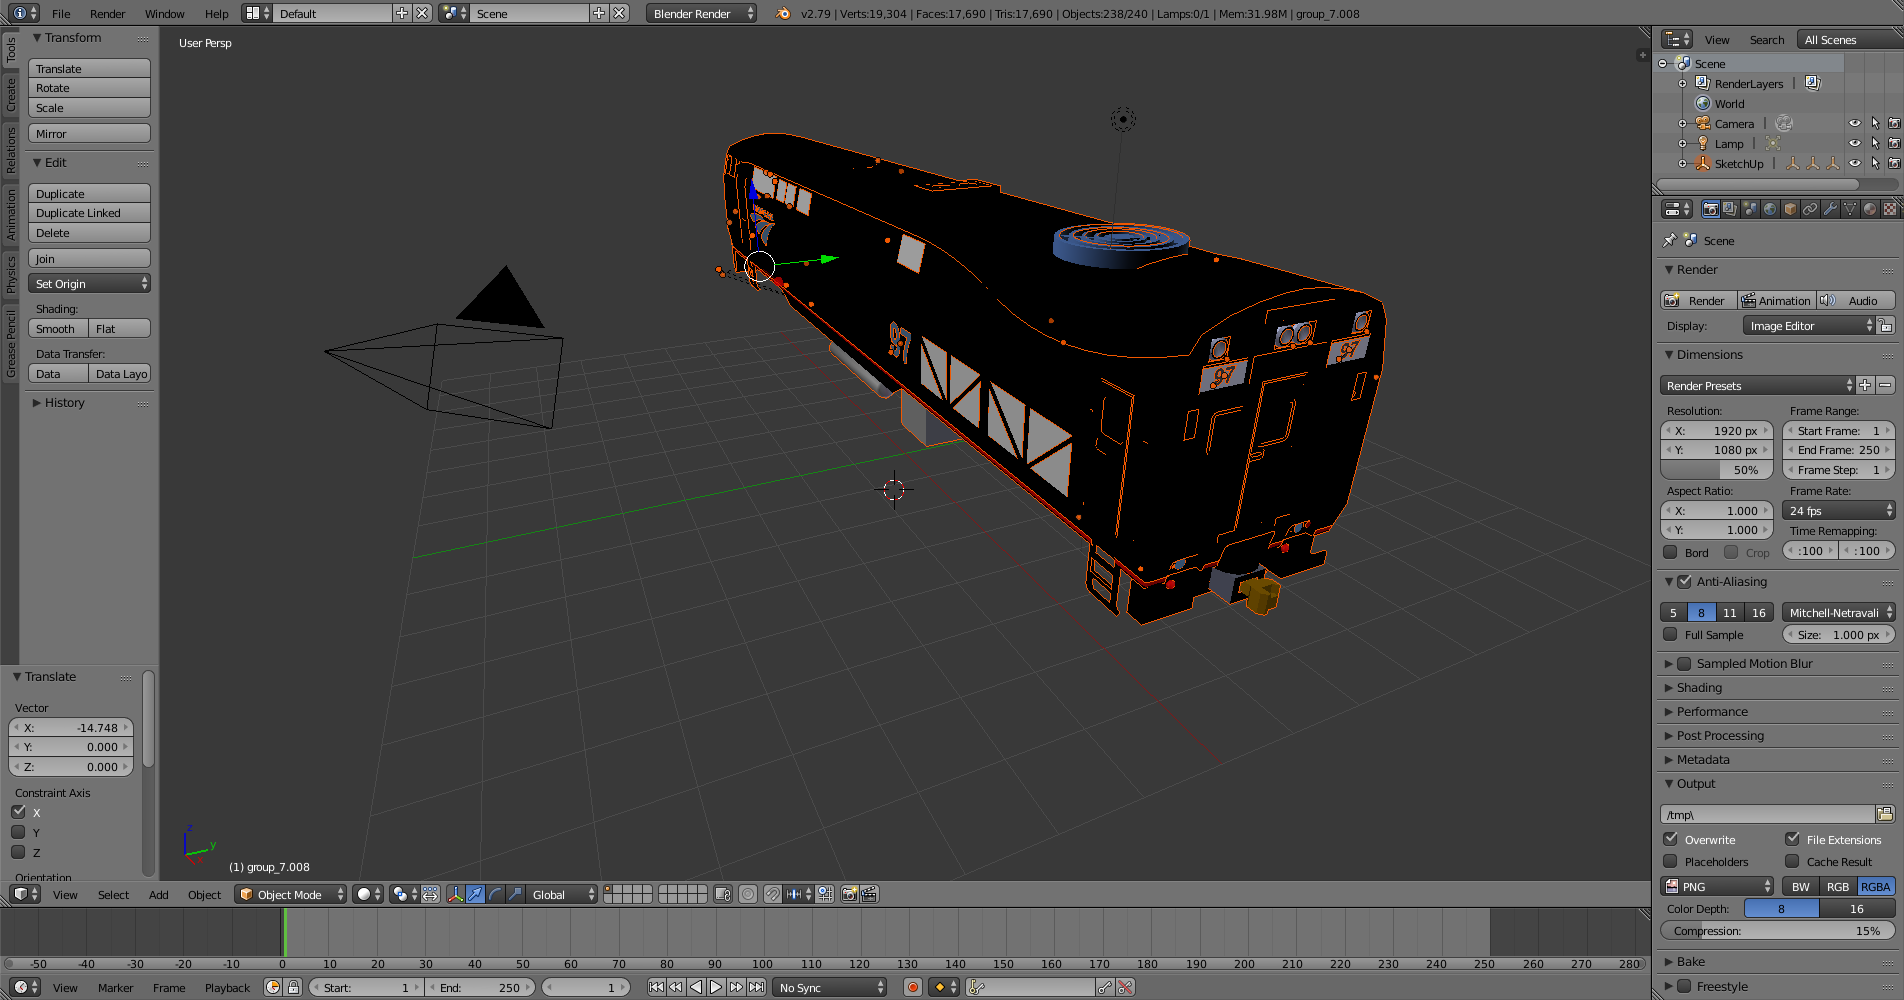The width and height of the screenshot is (1904, 1000).
Task: Toggle the timeline auto-keyframe record icon
Action: coord(912,987)
